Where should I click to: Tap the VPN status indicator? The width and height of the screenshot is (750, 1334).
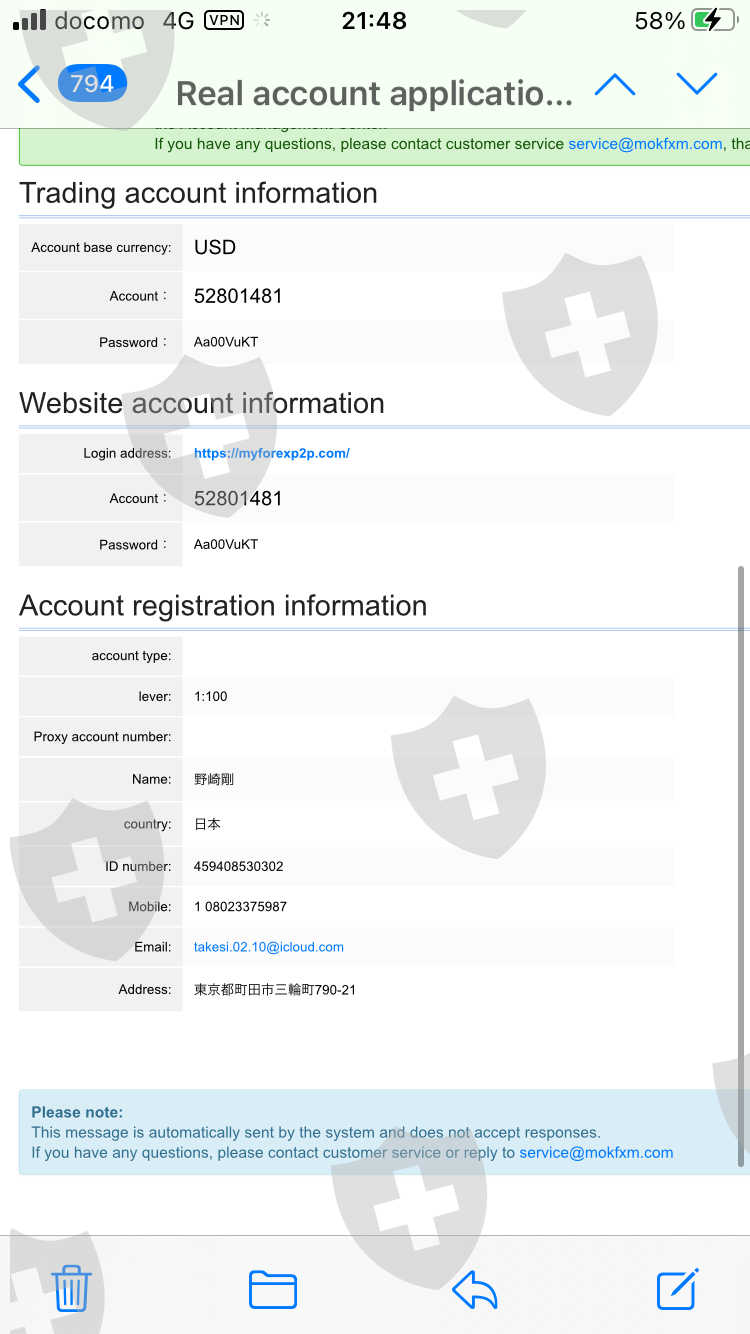coord(223,20)
